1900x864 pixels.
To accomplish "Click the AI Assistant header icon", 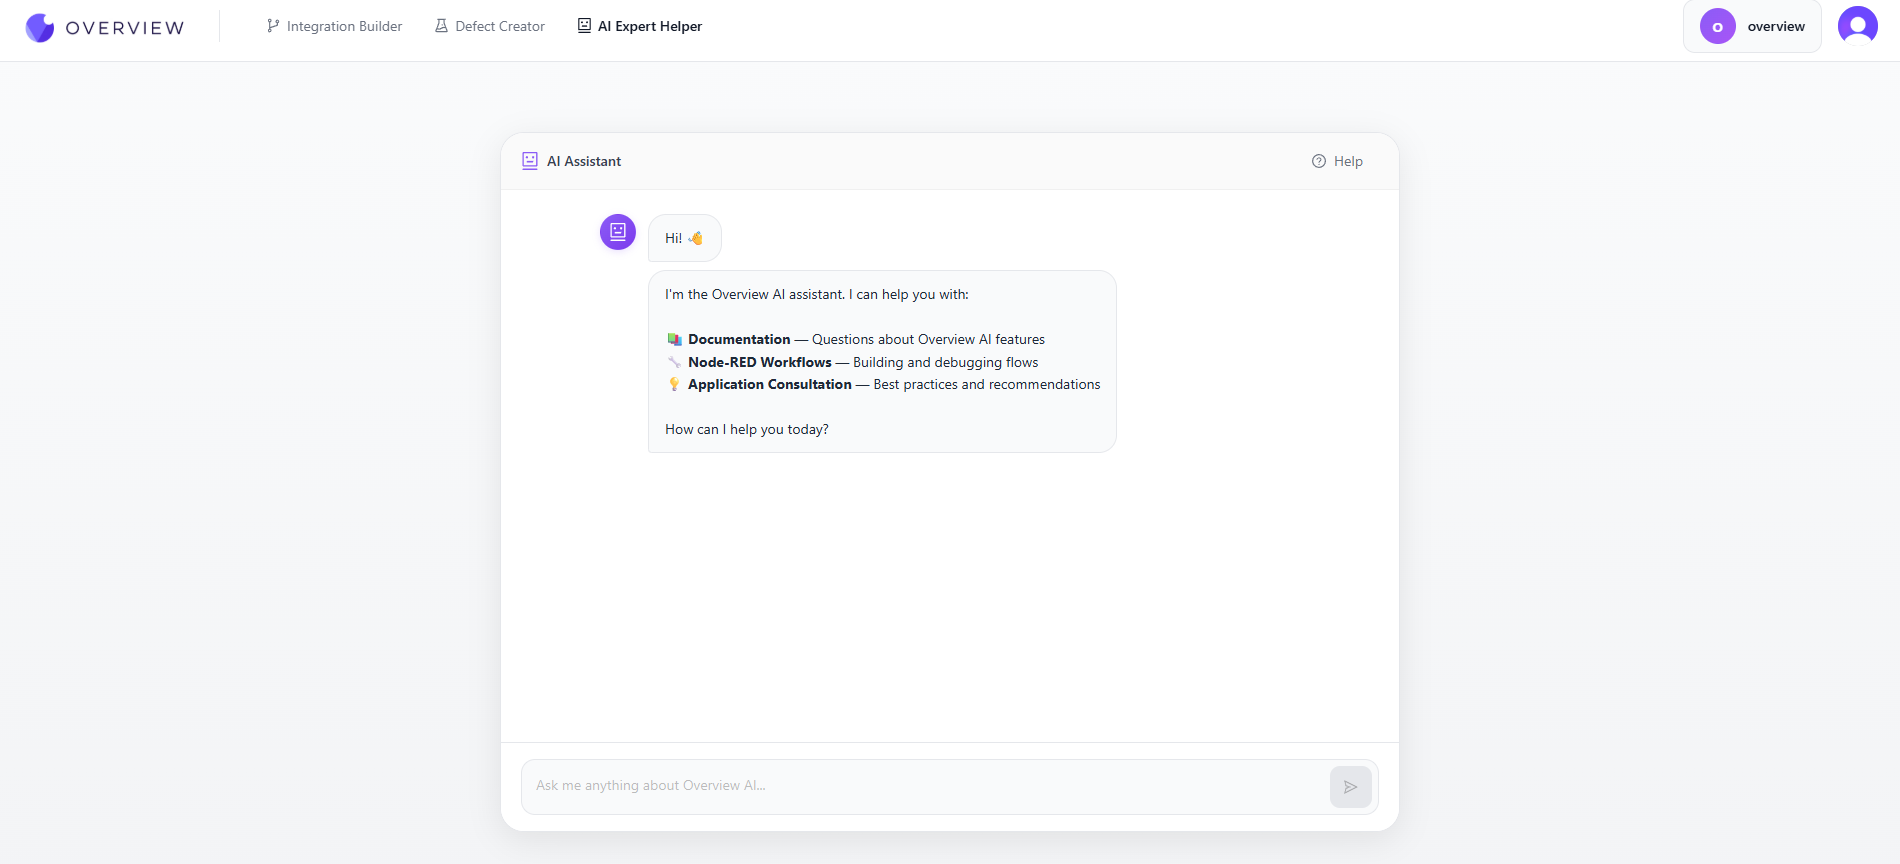I will pos(530,161).
